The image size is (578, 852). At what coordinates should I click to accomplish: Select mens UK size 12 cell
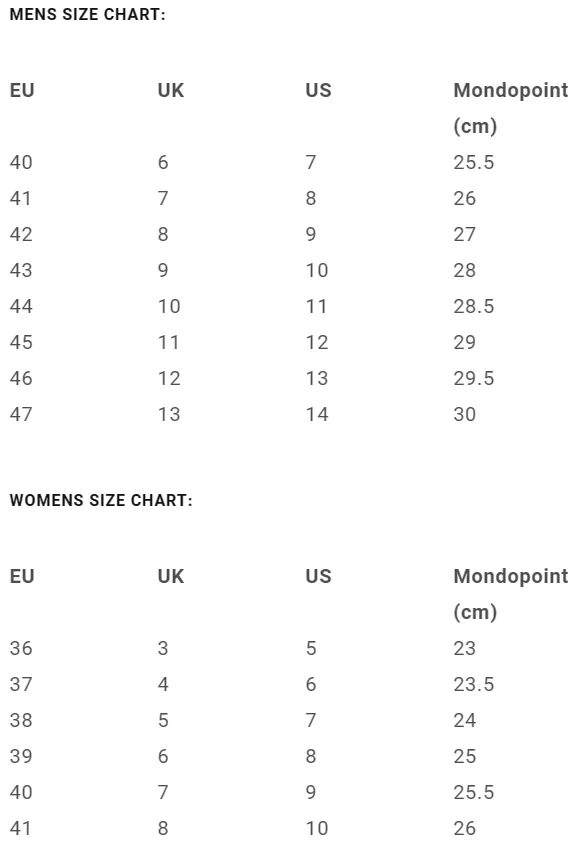[x=169, y=378]
